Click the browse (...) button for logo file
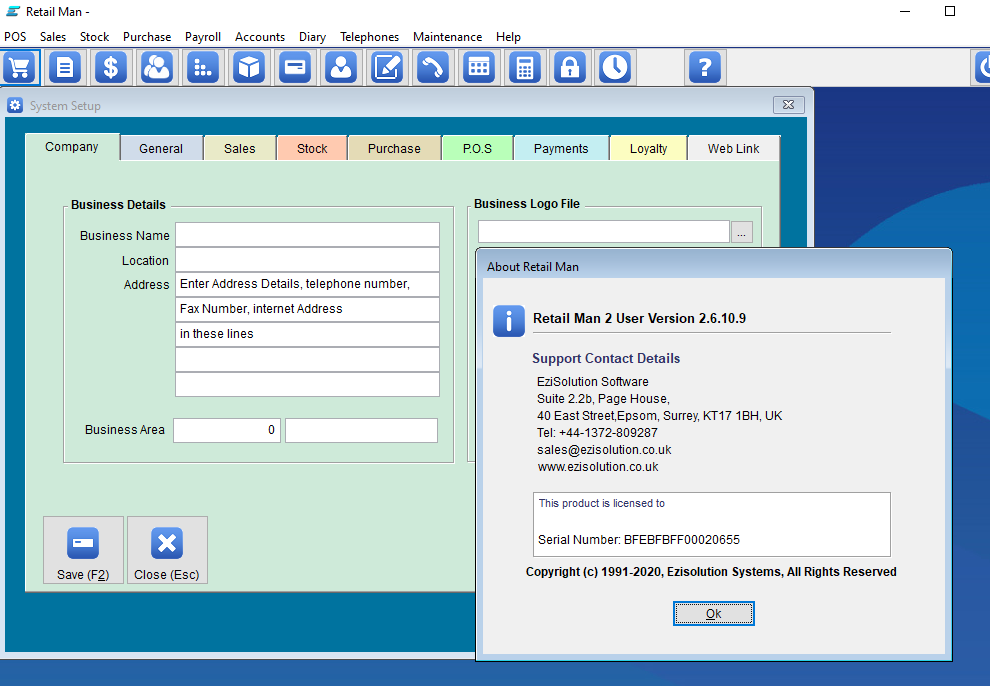The height and width of the screenshot is (686, 990). point(742,232)
